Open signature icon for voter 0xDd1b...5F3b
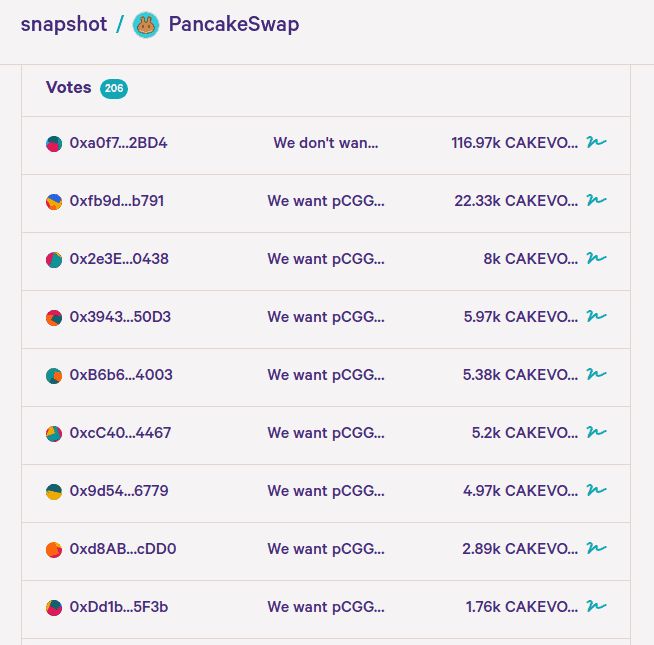The image size is (654, 645). pos(597,607)
